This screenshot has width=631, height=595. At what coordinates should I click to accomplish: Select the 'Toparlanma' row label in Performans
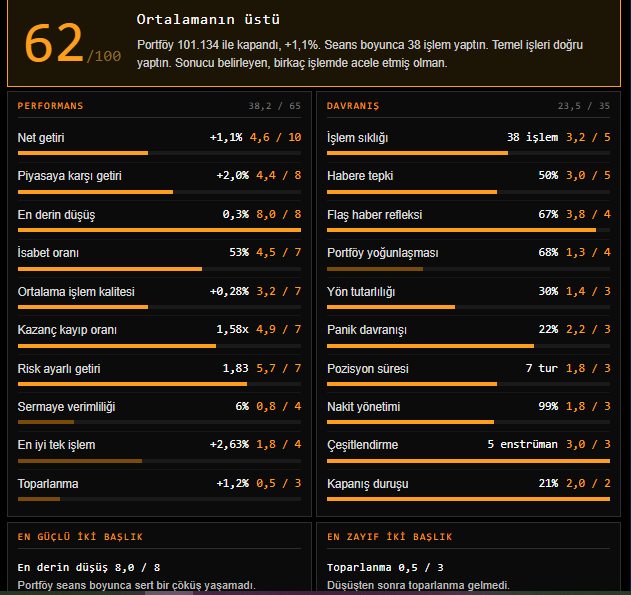pyautogui.click(x=48, y=484)
